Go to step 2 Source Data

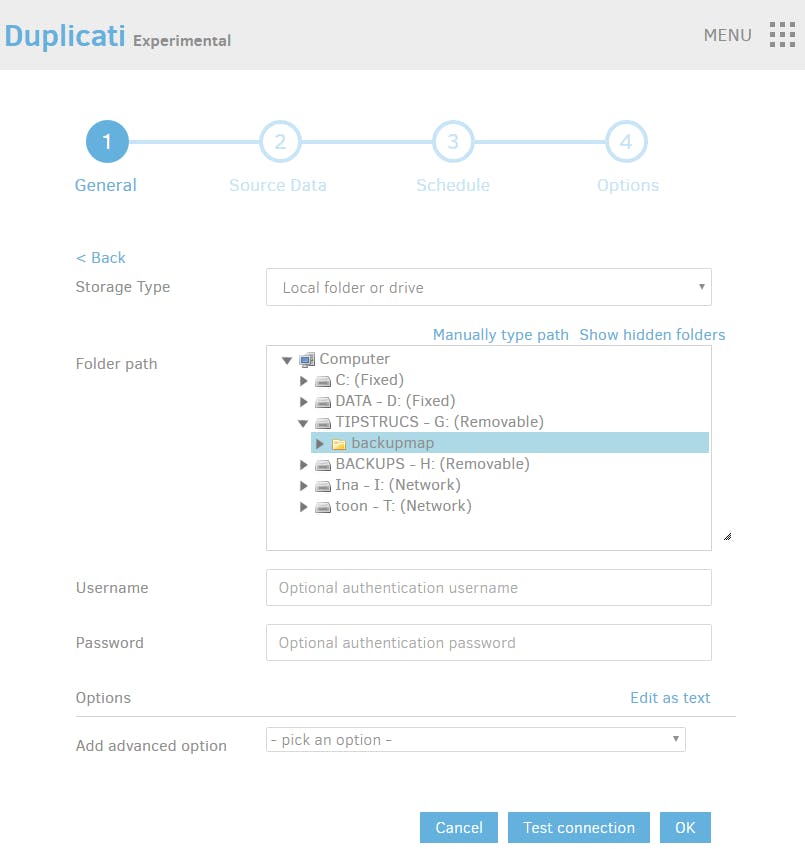pos(280,141)
